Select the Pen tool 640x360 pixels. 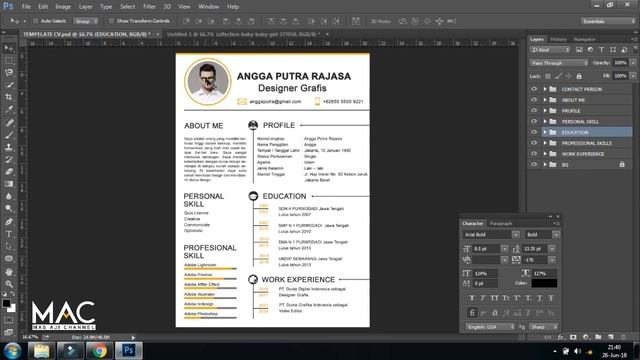click(x=9, y=222)
